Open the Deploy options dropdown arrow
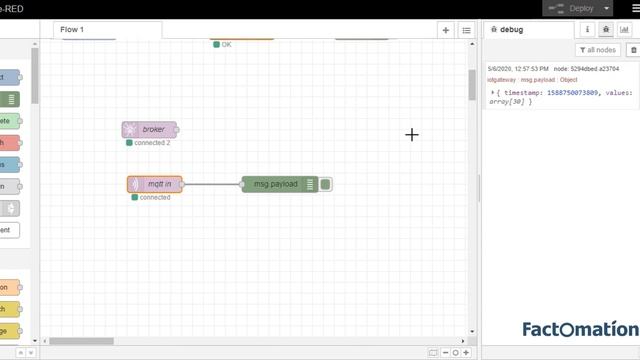The height and width of the screenshot is (360, 640). pos(606,8)
